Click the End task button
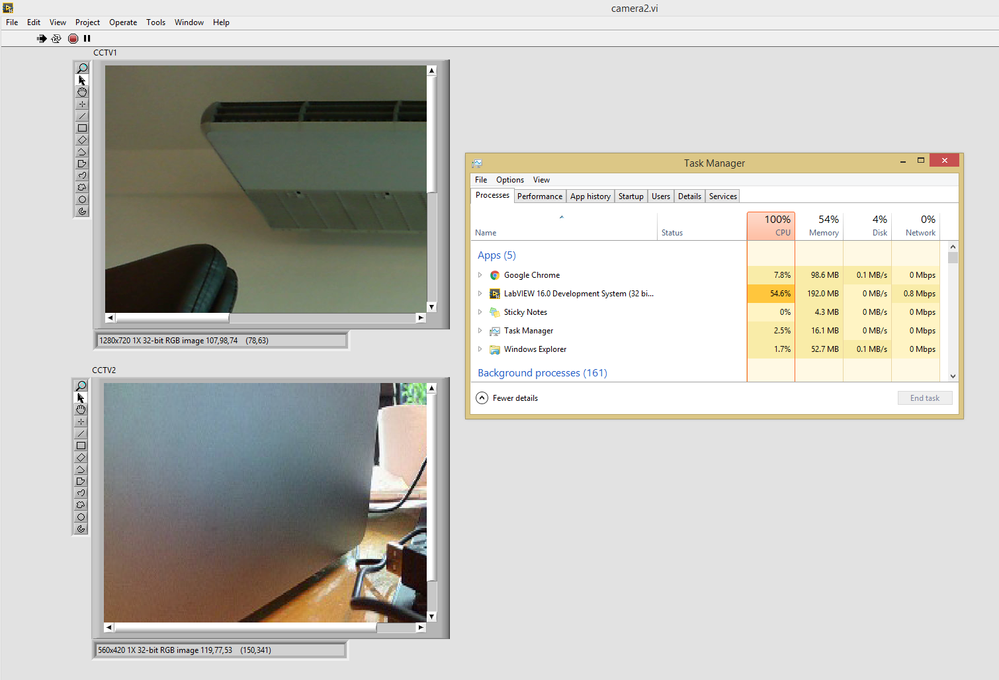999x680 pixels. (x=925, y=398)
